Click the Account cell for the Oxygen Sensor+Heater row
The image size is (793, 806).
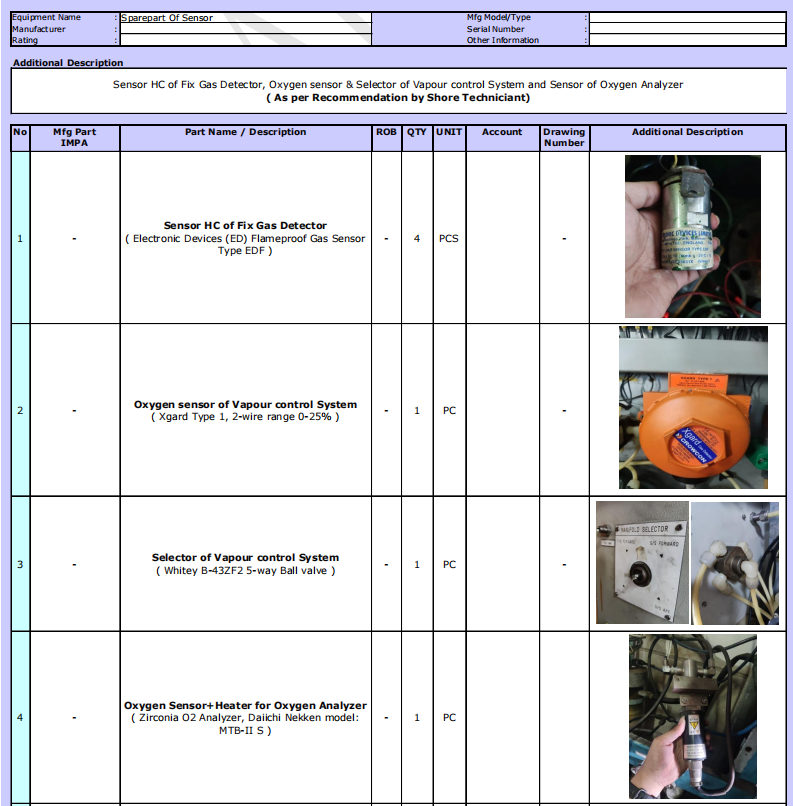coord(502,718)
